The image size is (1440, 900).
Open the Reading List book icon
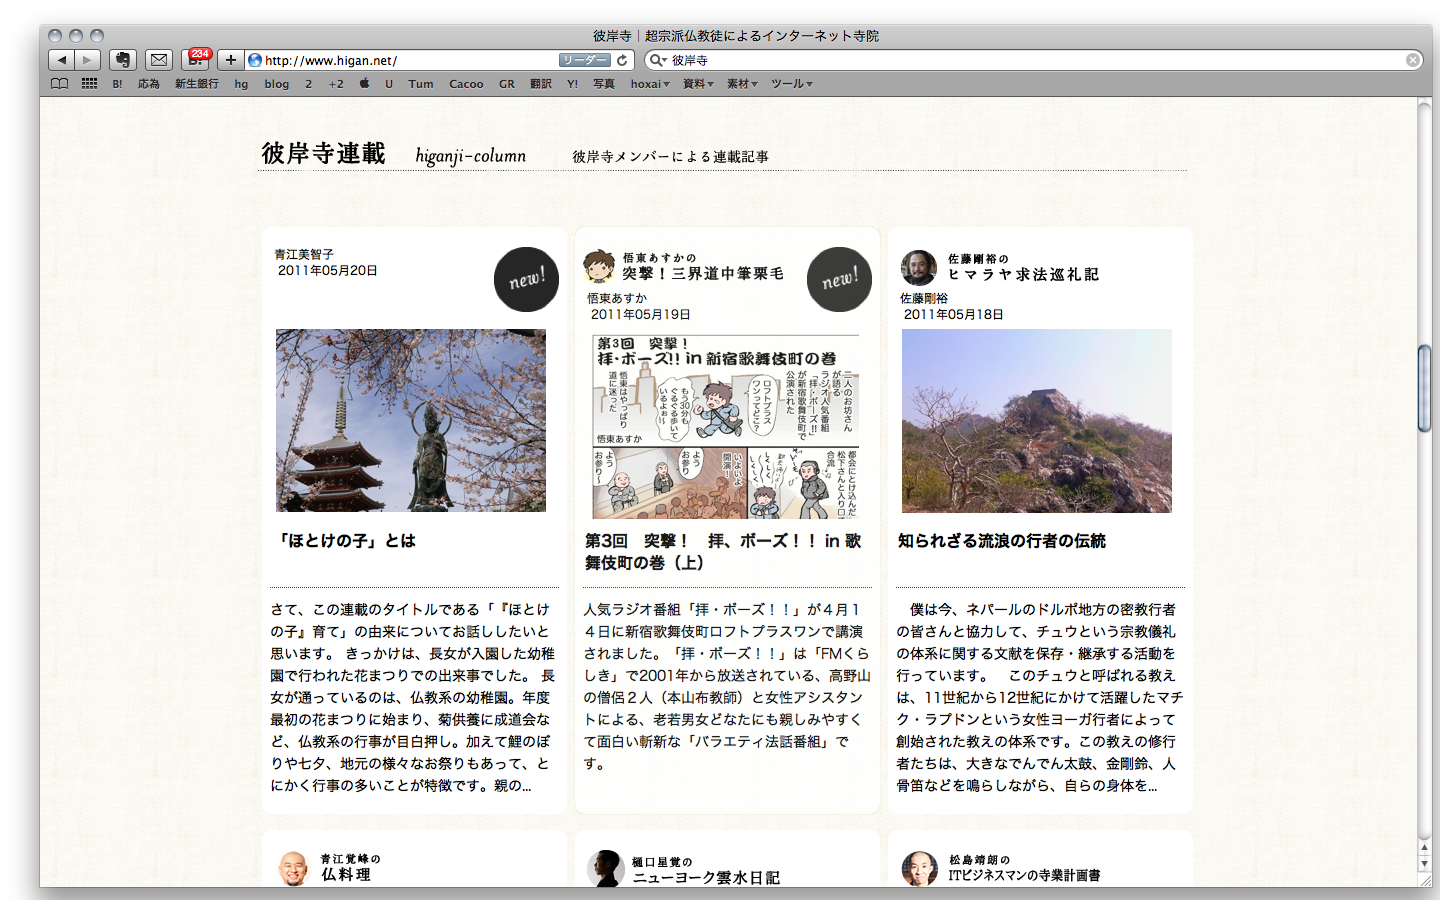click(x=60, y=84)
